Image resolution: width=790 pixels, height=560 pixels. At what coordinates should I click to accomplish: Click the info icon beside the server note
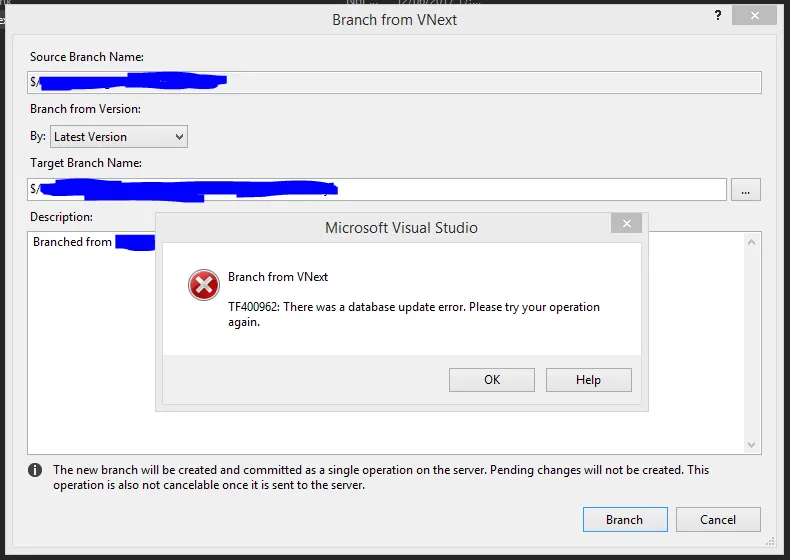click(35, 470)
